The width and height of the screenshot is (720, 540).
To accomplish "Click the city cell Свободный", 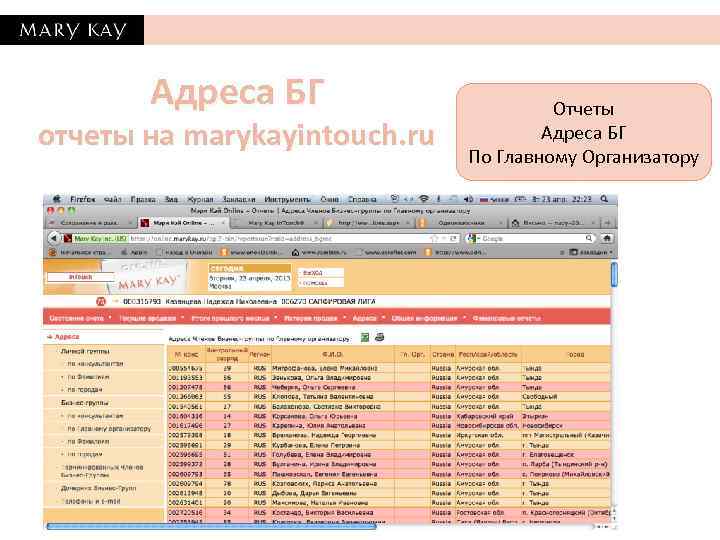I will click(540, 396).
